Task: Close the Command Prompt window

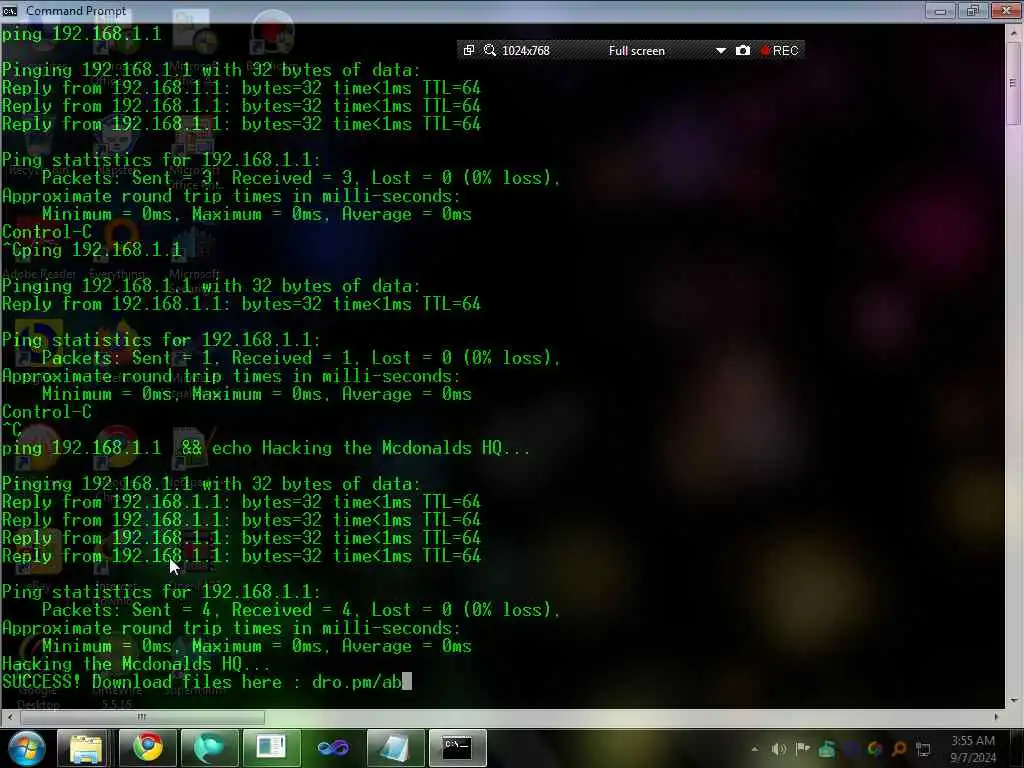Action: (1006, 10)
